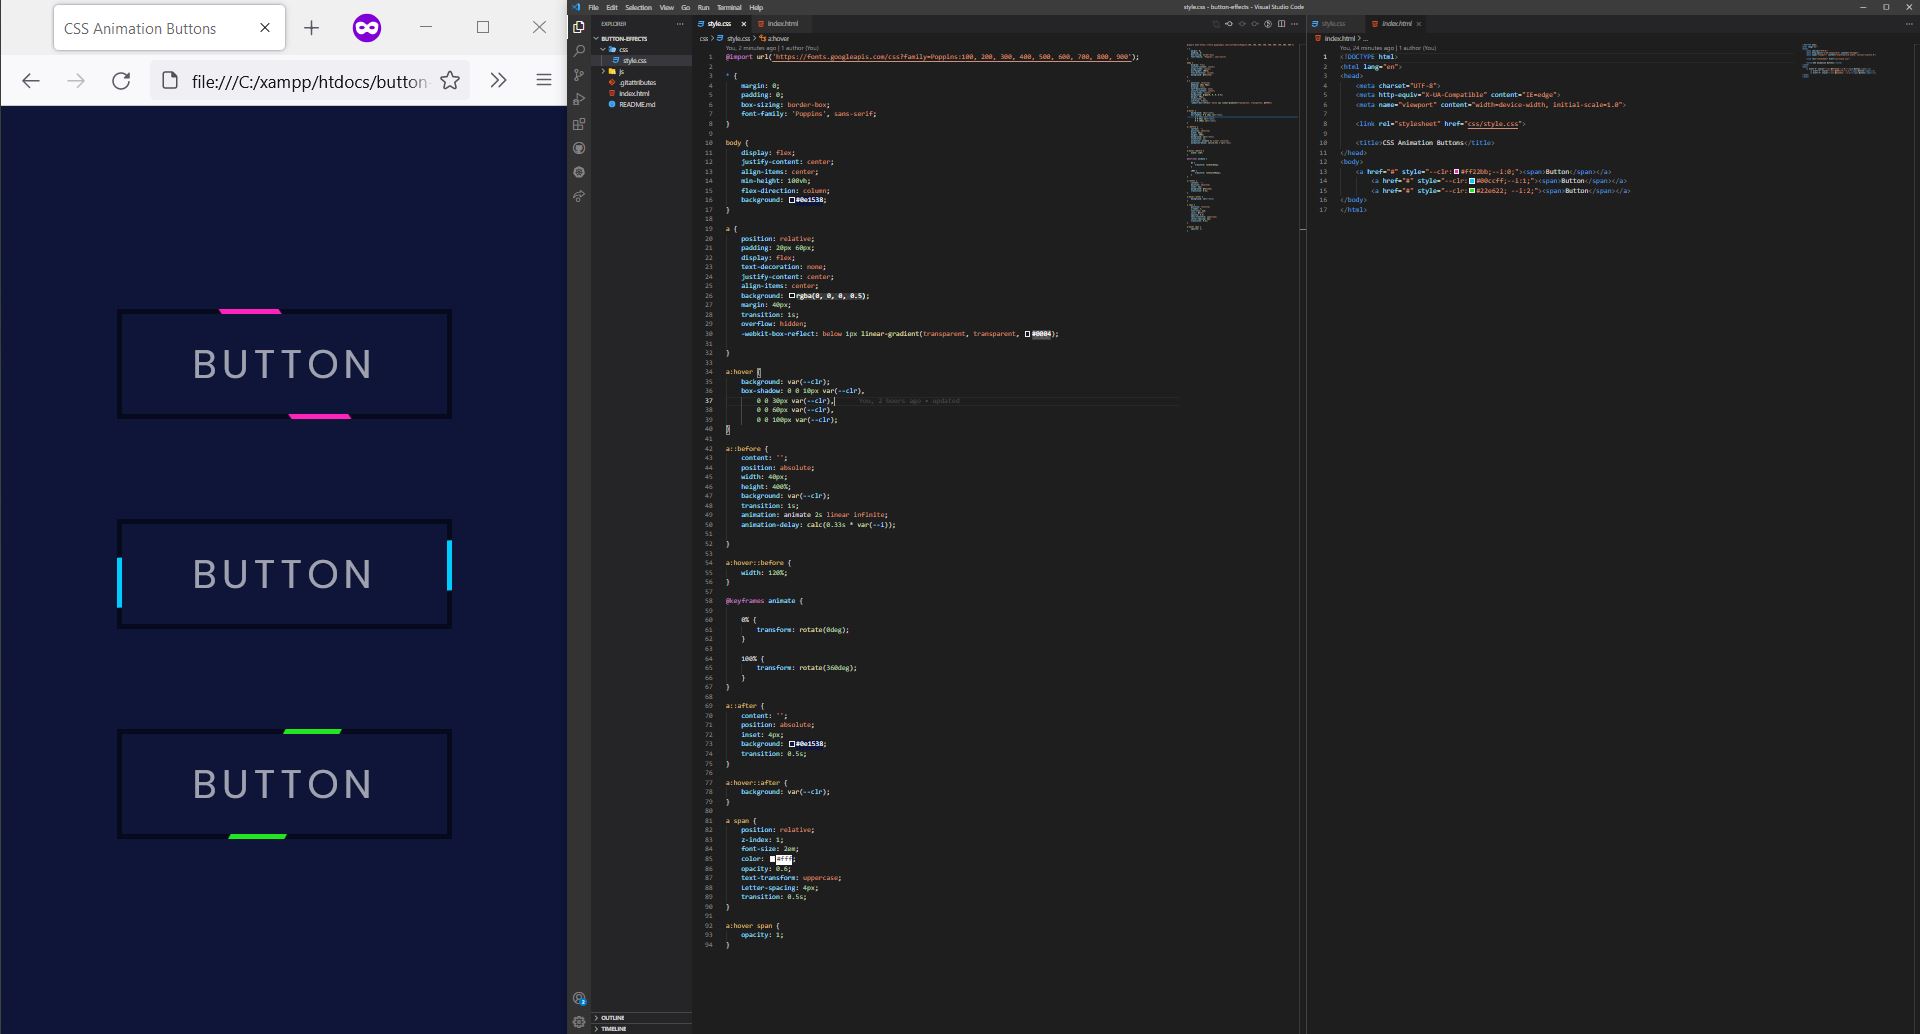Open Selection menu in VS Code
The width and height of the screenshot is (1920, 1034).
[639, 7]
